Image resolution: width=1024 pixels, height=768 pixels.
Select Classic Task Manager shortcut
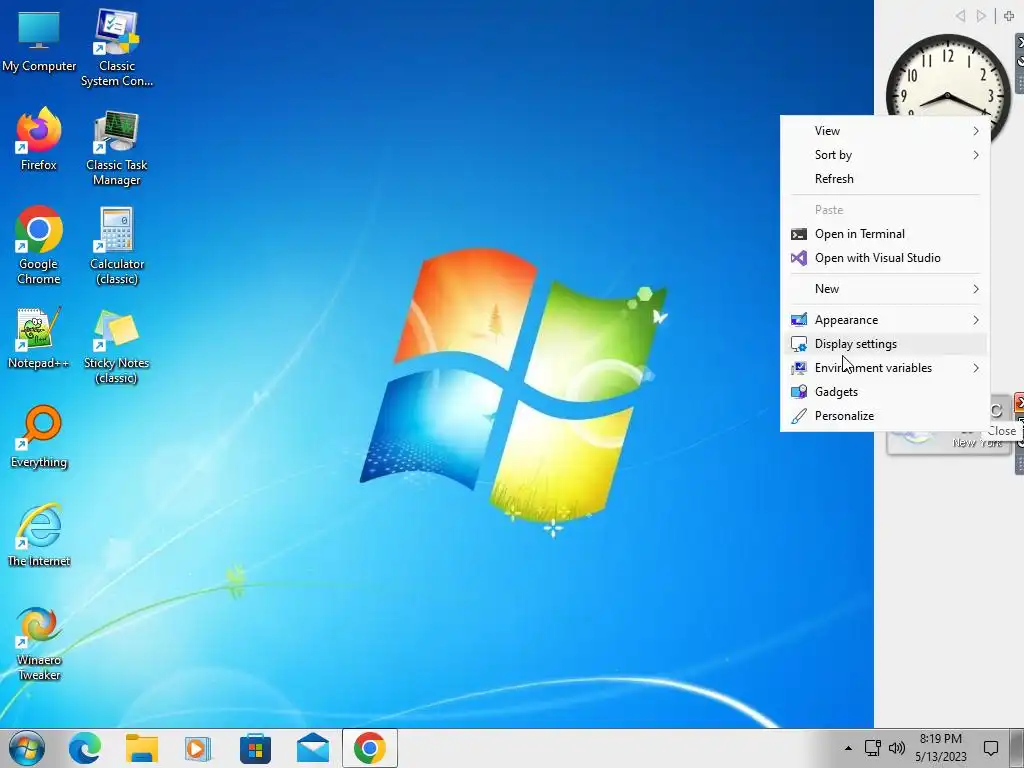[x=117, y=148]
